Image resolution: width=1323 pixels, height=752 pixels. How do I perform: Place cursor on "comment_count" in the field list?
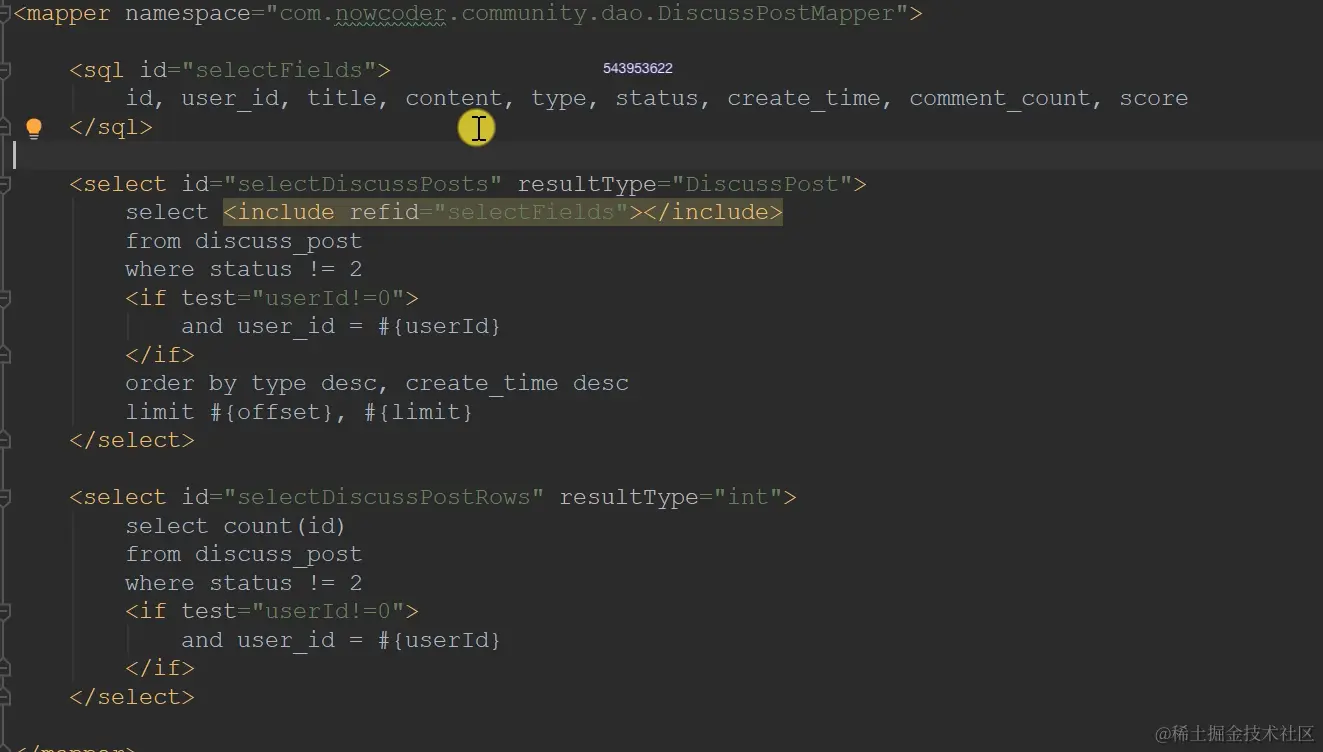[999, 98]
